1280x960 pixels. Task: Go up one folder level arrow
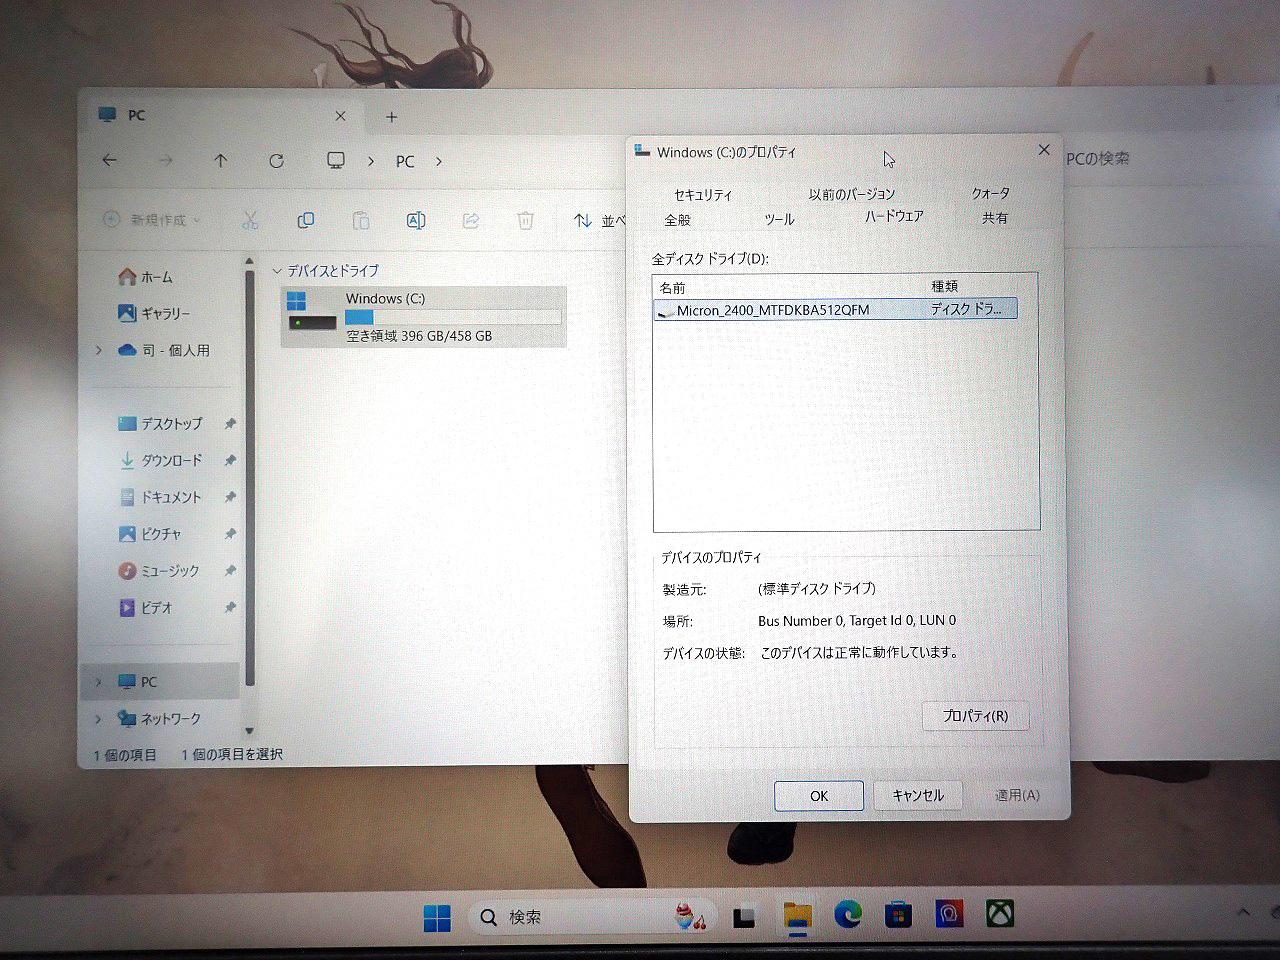221,160
